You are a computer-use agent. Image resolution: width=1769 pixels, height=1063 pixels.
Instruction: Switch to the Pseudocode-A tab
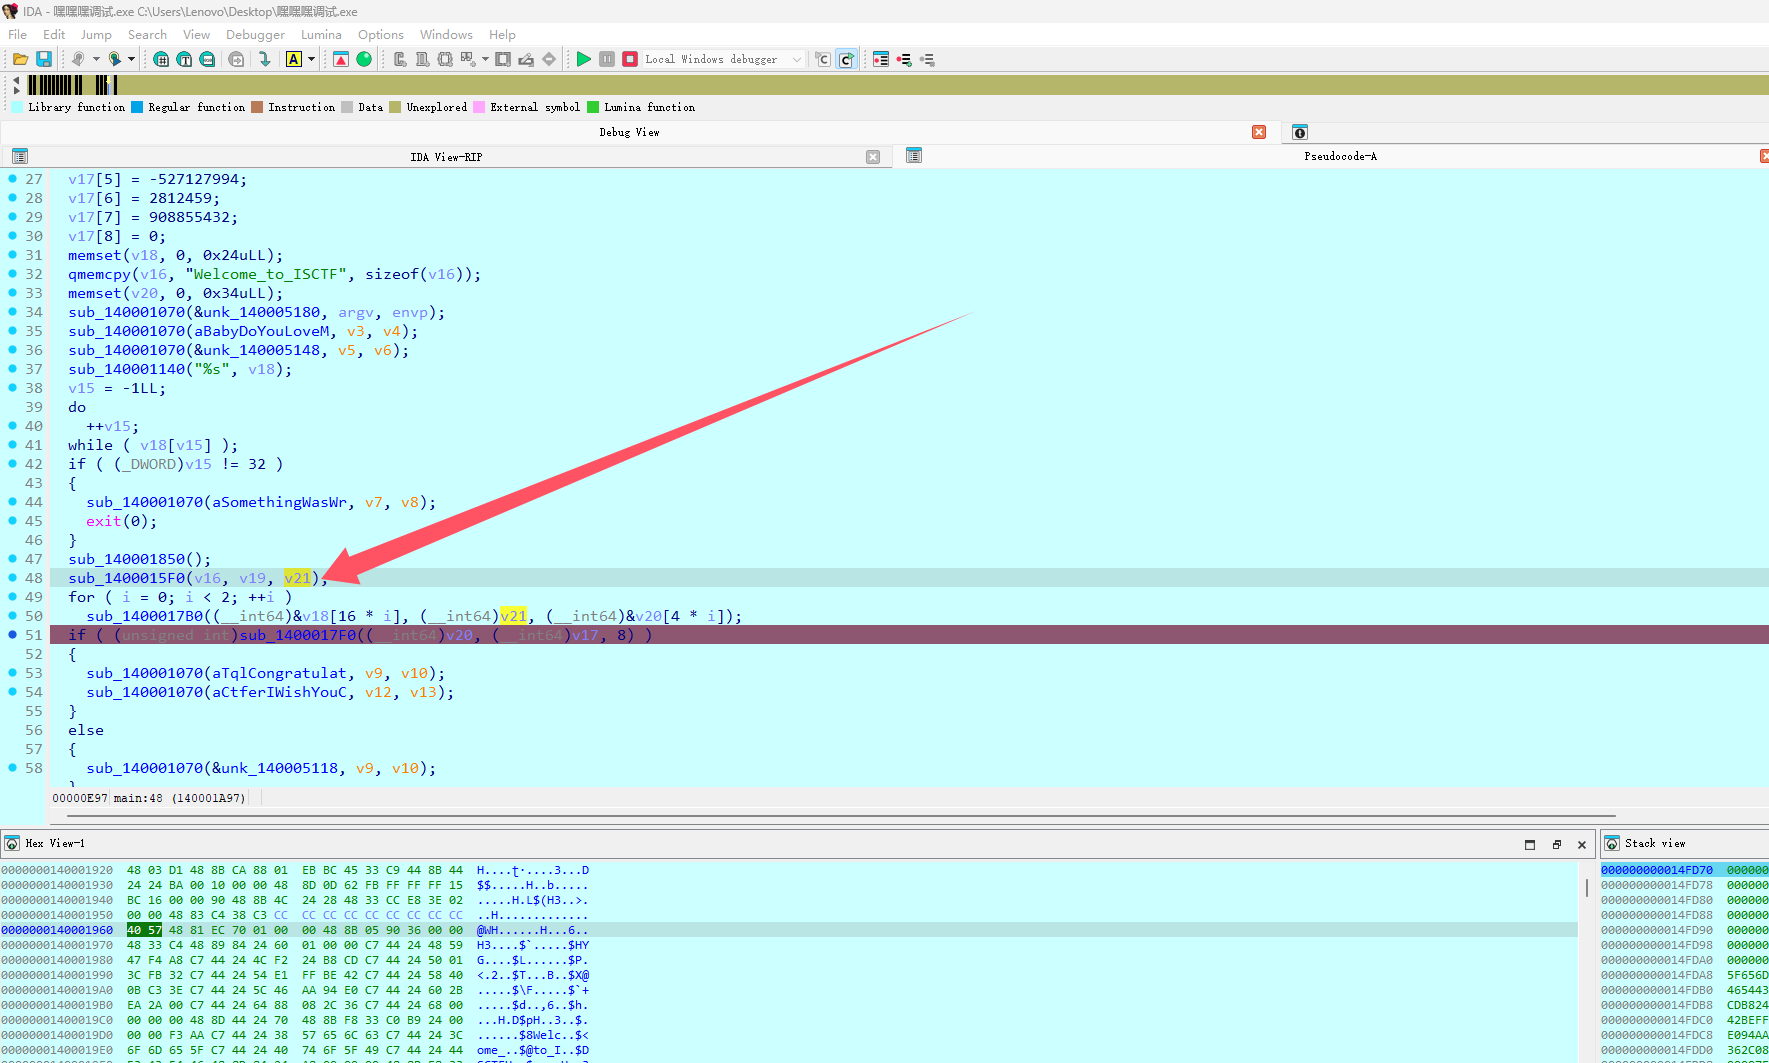[1339, 156]
